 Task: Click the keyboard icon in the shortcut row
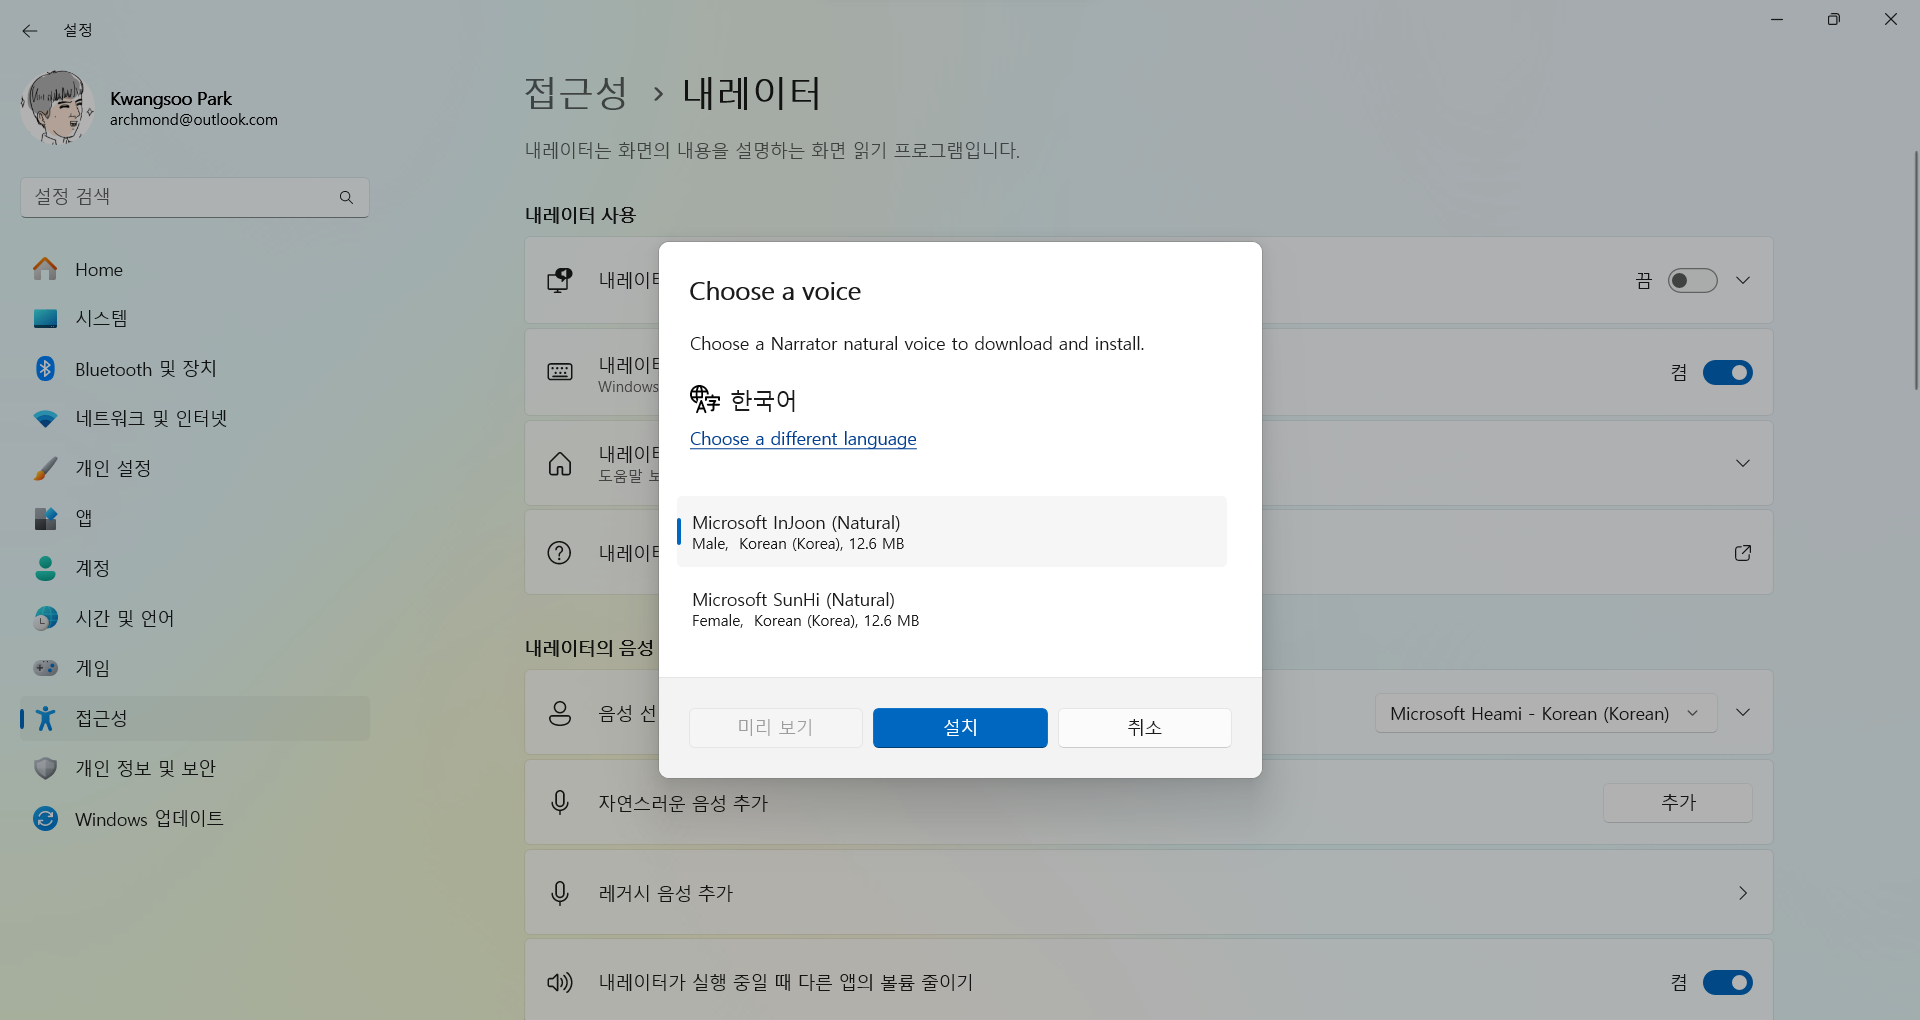click(560, 372)
